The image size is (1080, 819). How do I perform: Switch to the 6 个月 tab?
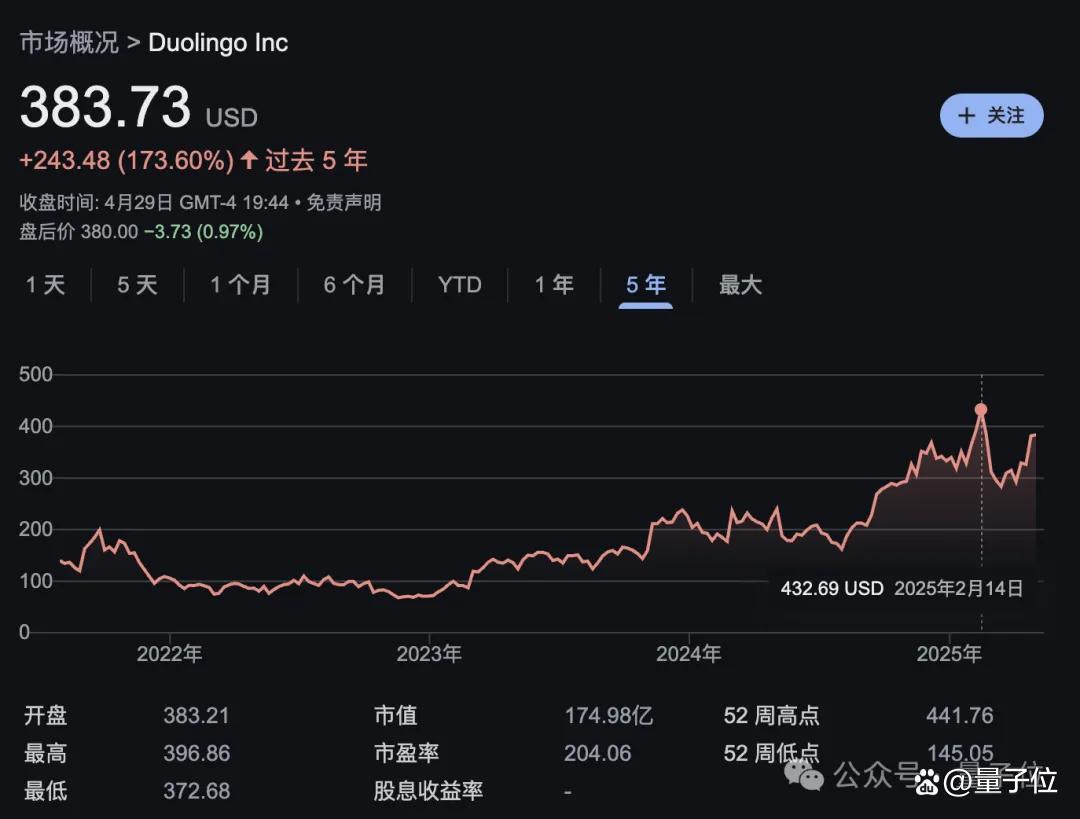(x=354, y=284)
